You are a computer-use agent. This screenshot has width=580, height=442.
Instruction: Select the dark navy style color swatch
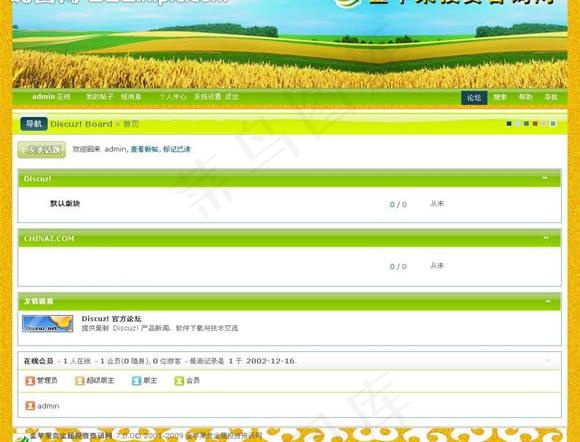509,124
